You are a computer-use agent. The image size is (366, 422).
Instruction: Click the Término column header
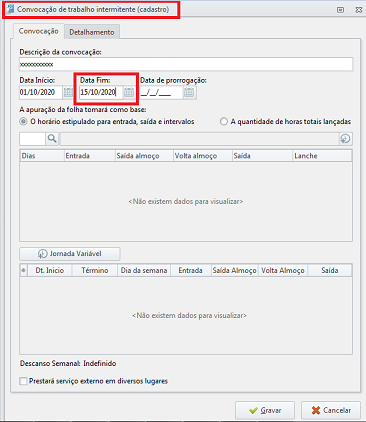coord(95,270)
